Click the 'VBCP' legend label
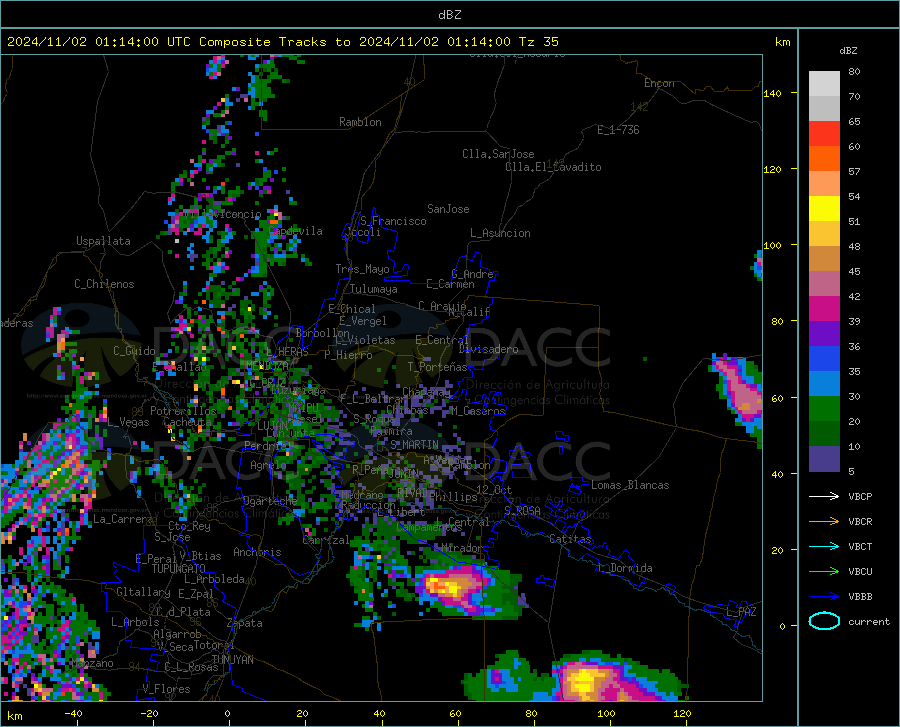This screenshot has height=727, width=900. (x=860, y=496)
